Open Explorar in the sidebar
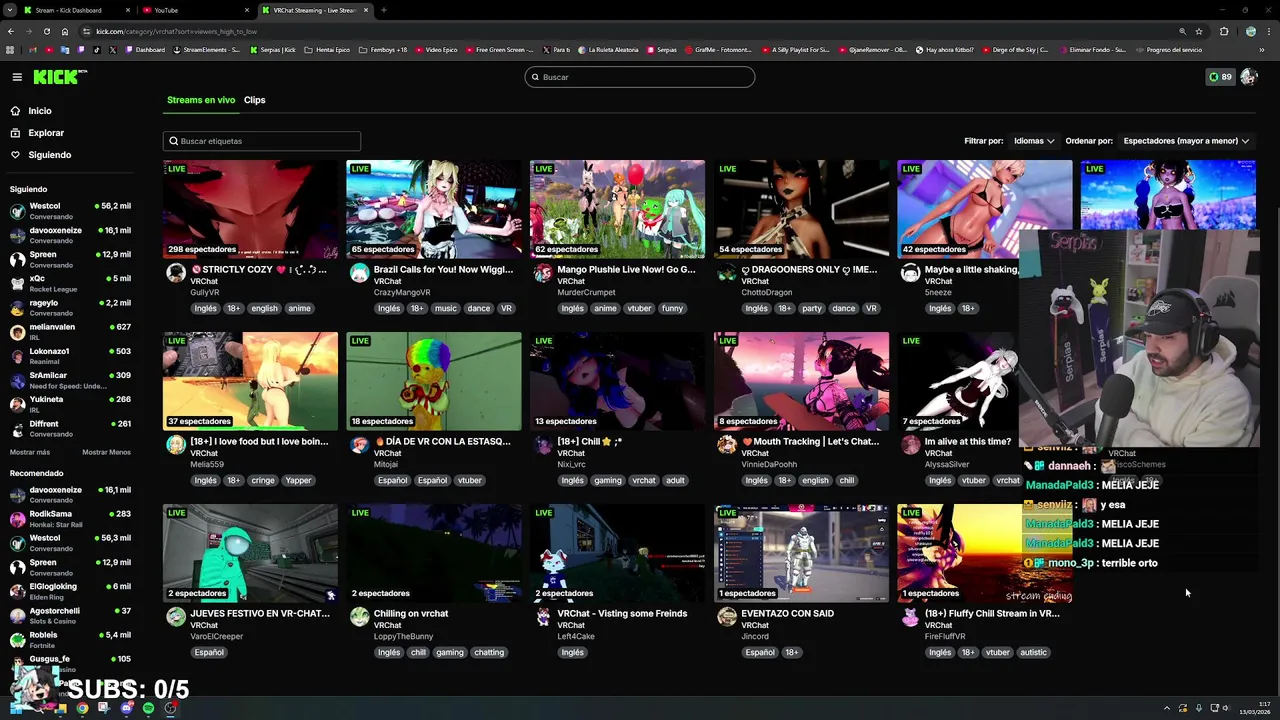Image resolution: width=1280 pixels, height=720 pixels. [37, 133]
